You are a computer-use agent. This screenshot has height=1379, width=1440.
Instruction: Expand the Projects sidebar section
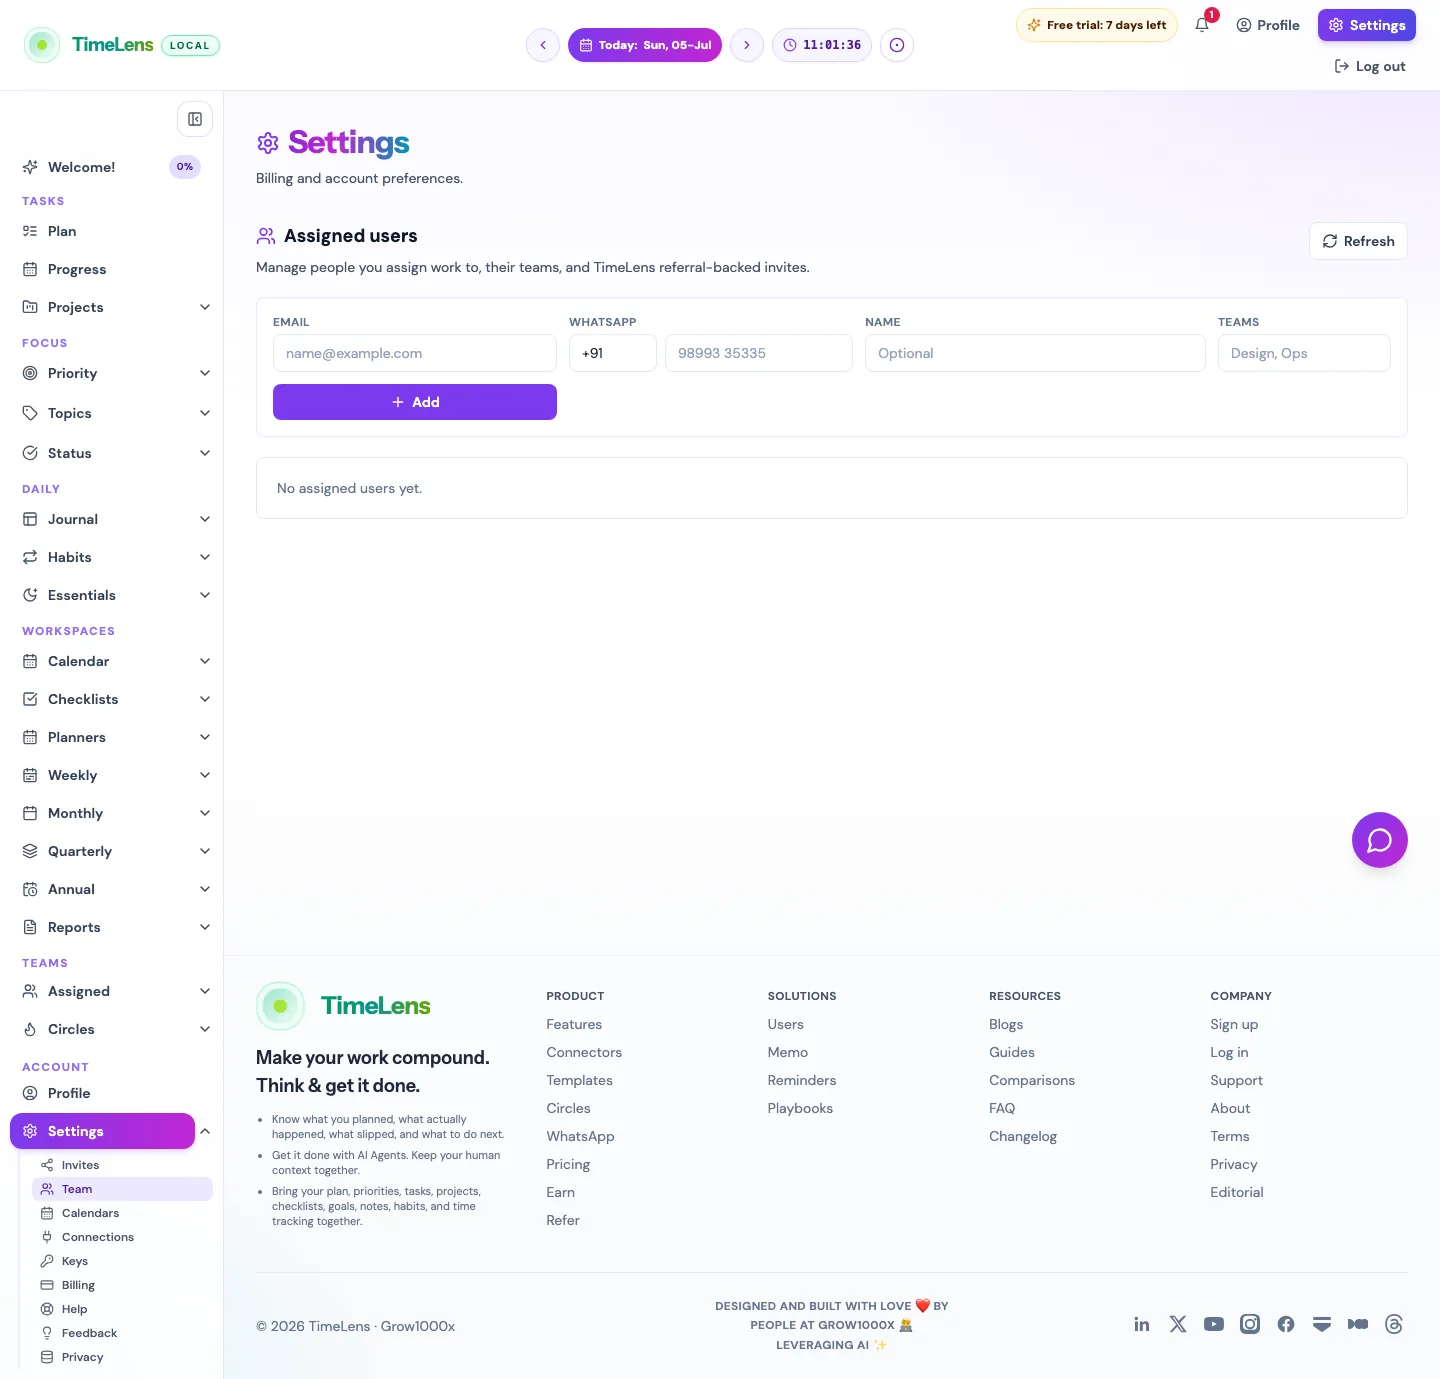(x=205, y=307)
